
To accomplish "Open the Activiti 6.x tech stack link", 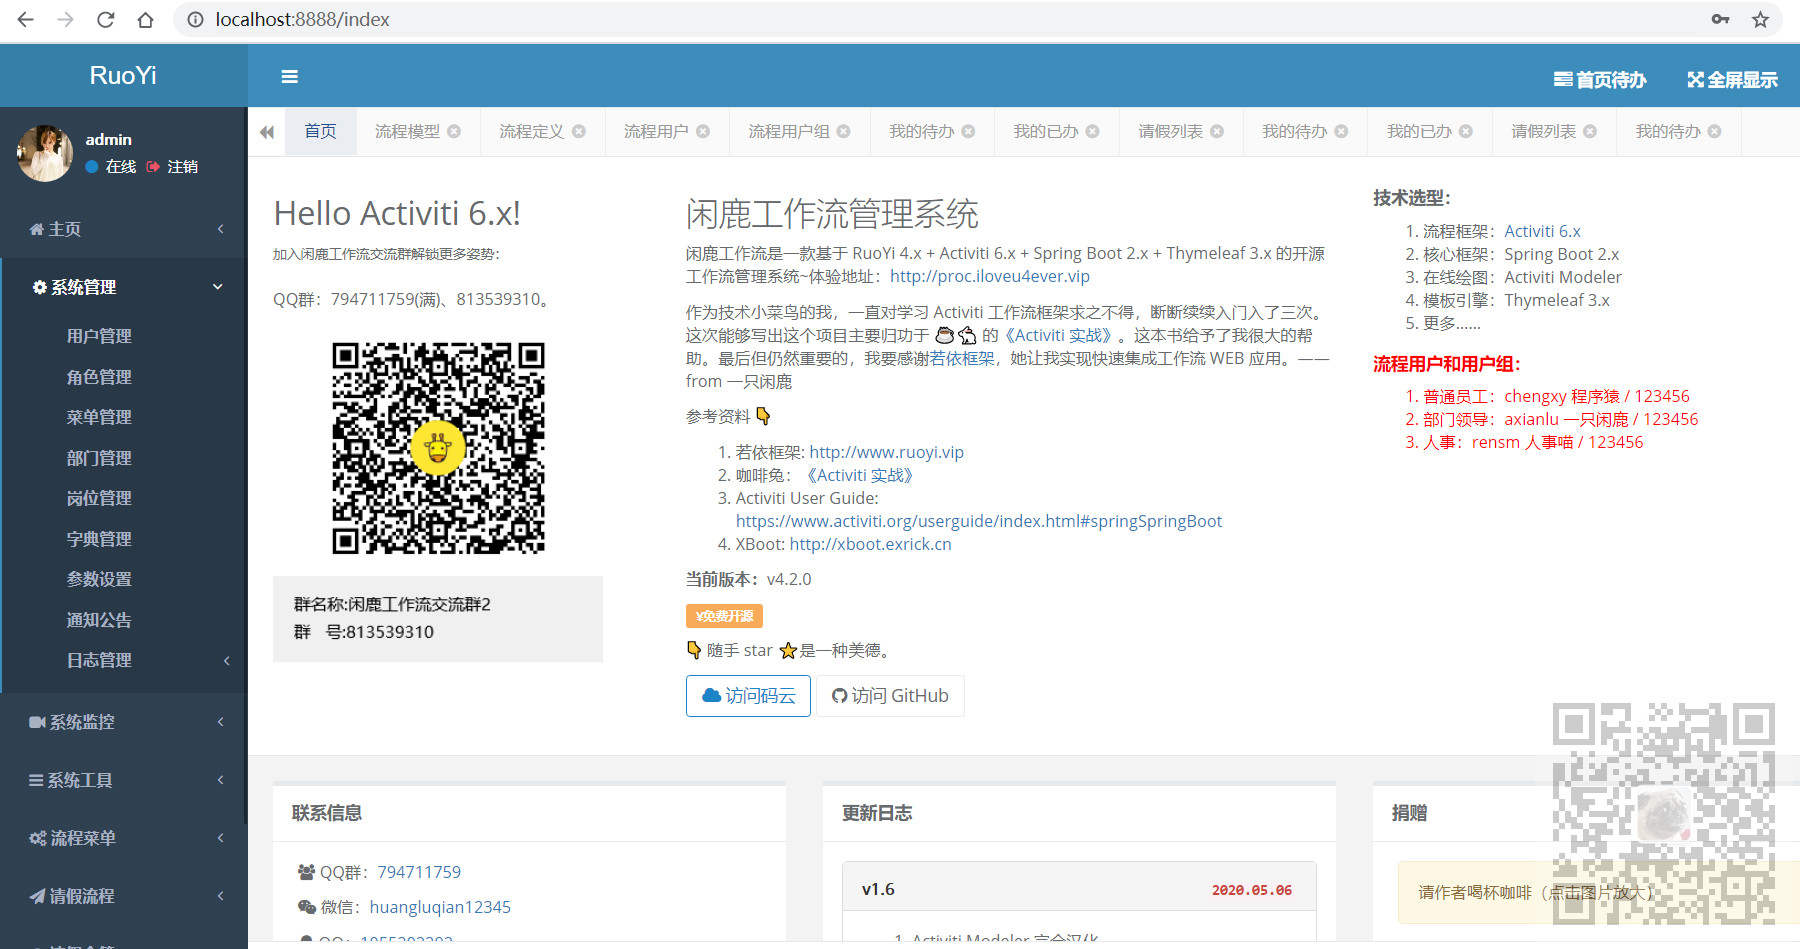I will tap(1542, 231).
